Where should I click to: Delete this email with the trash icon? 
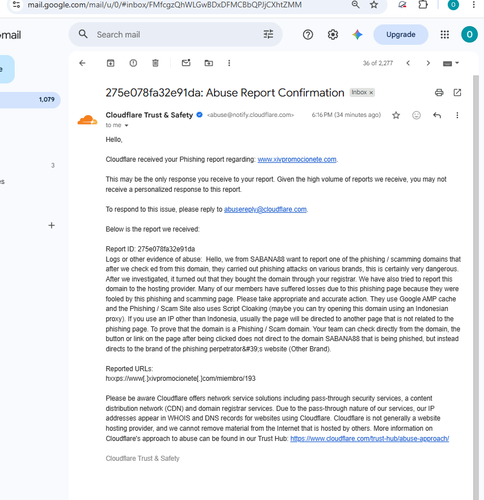[x=155, y=63]
